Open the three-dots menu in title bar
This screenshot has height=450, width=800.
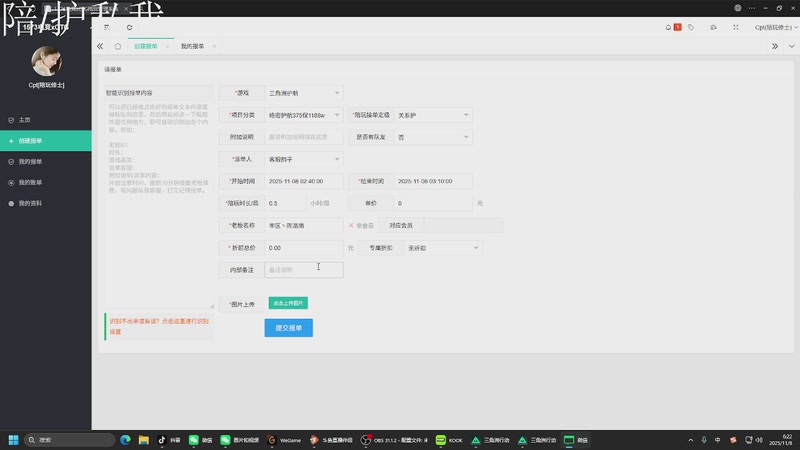(x=752, y=8)
